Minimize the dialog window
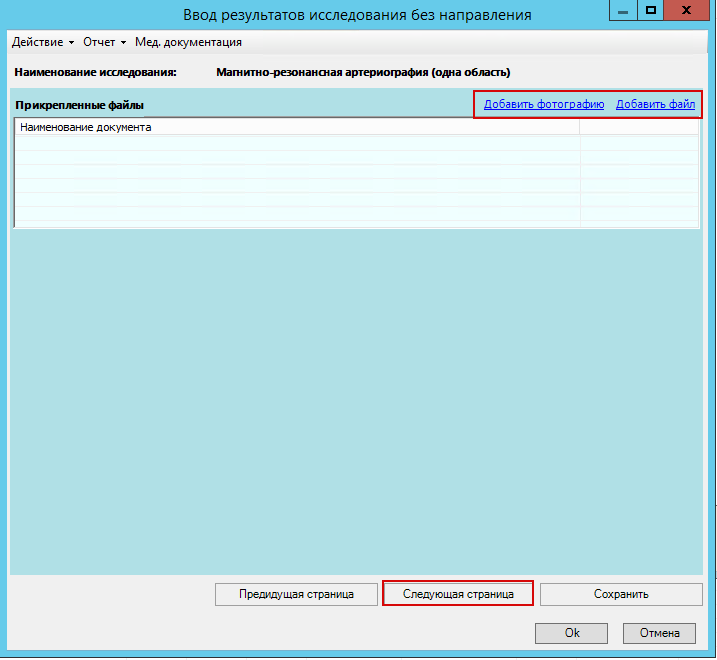 point(622,11)
